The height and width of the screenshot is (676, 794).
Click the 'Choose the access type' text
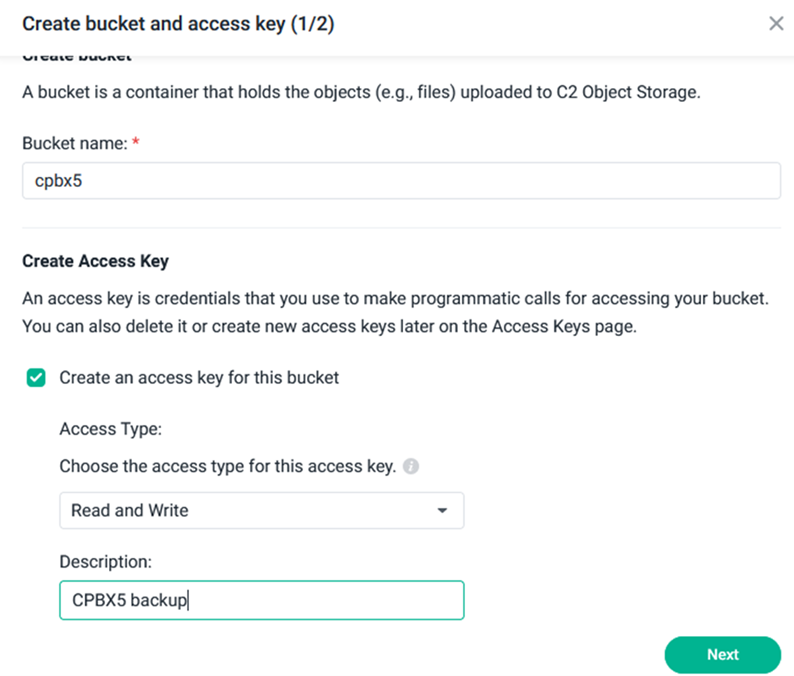(227, 466)
